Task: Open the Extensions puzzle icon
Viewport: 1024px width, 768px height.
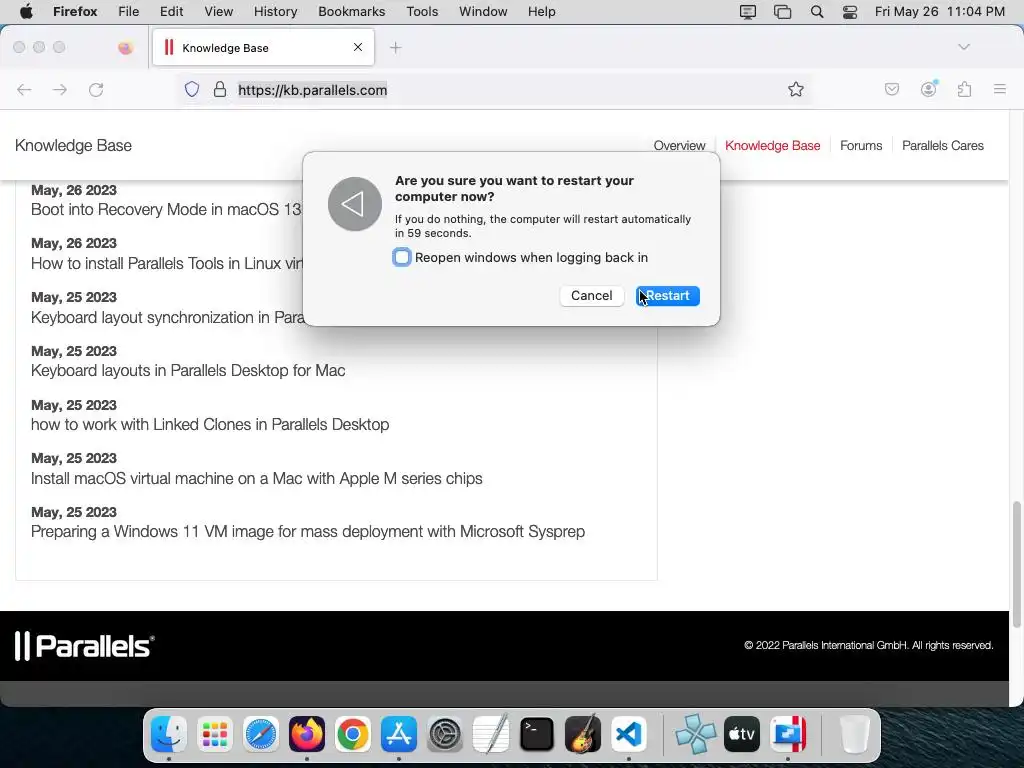Action: click(x=965, y=89)
